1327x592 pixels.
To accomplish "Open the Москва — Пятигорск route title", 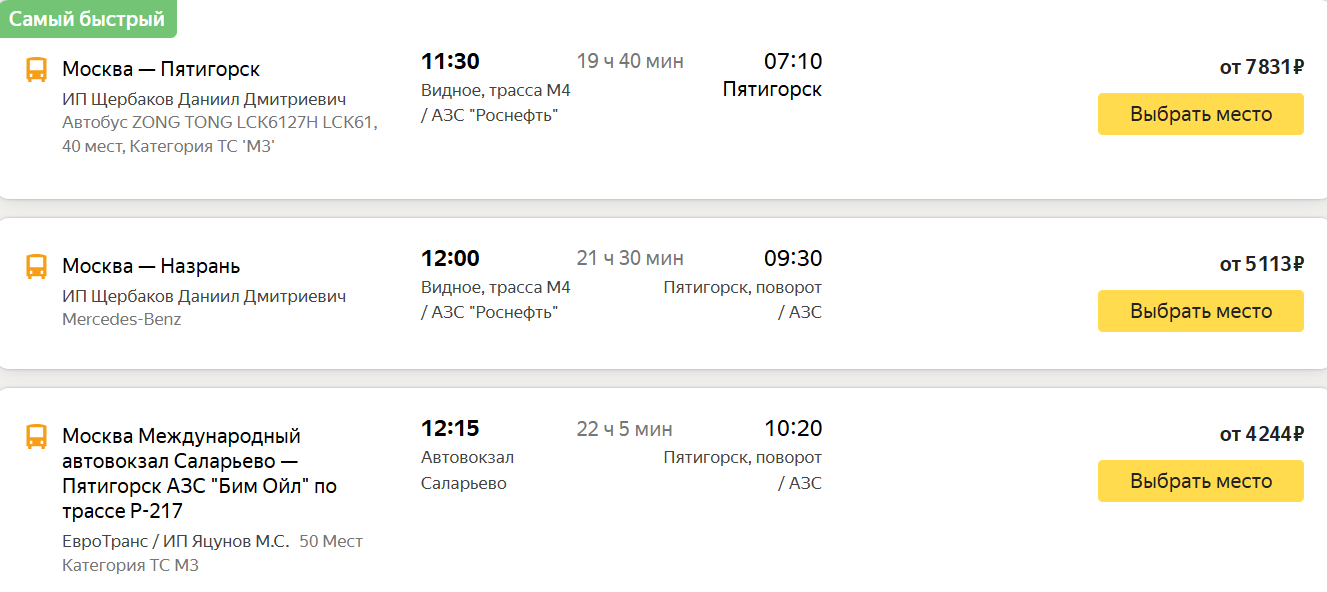I will click(161, 69).
